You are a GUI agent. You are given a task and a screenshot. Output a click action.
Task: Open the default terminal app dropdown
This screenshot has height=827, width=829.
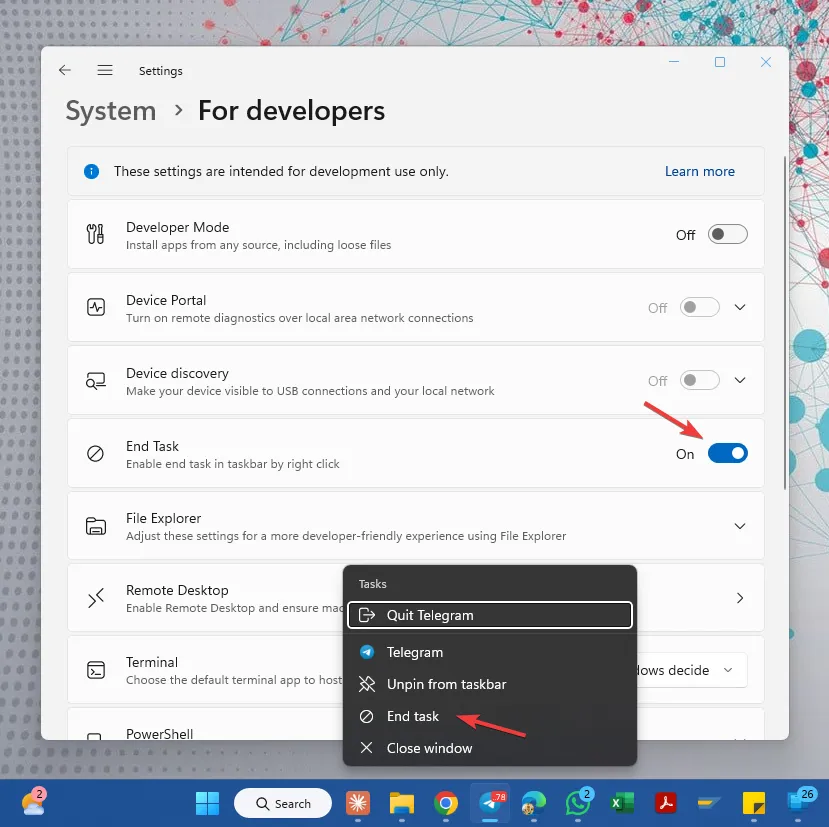tap(691, 670)
